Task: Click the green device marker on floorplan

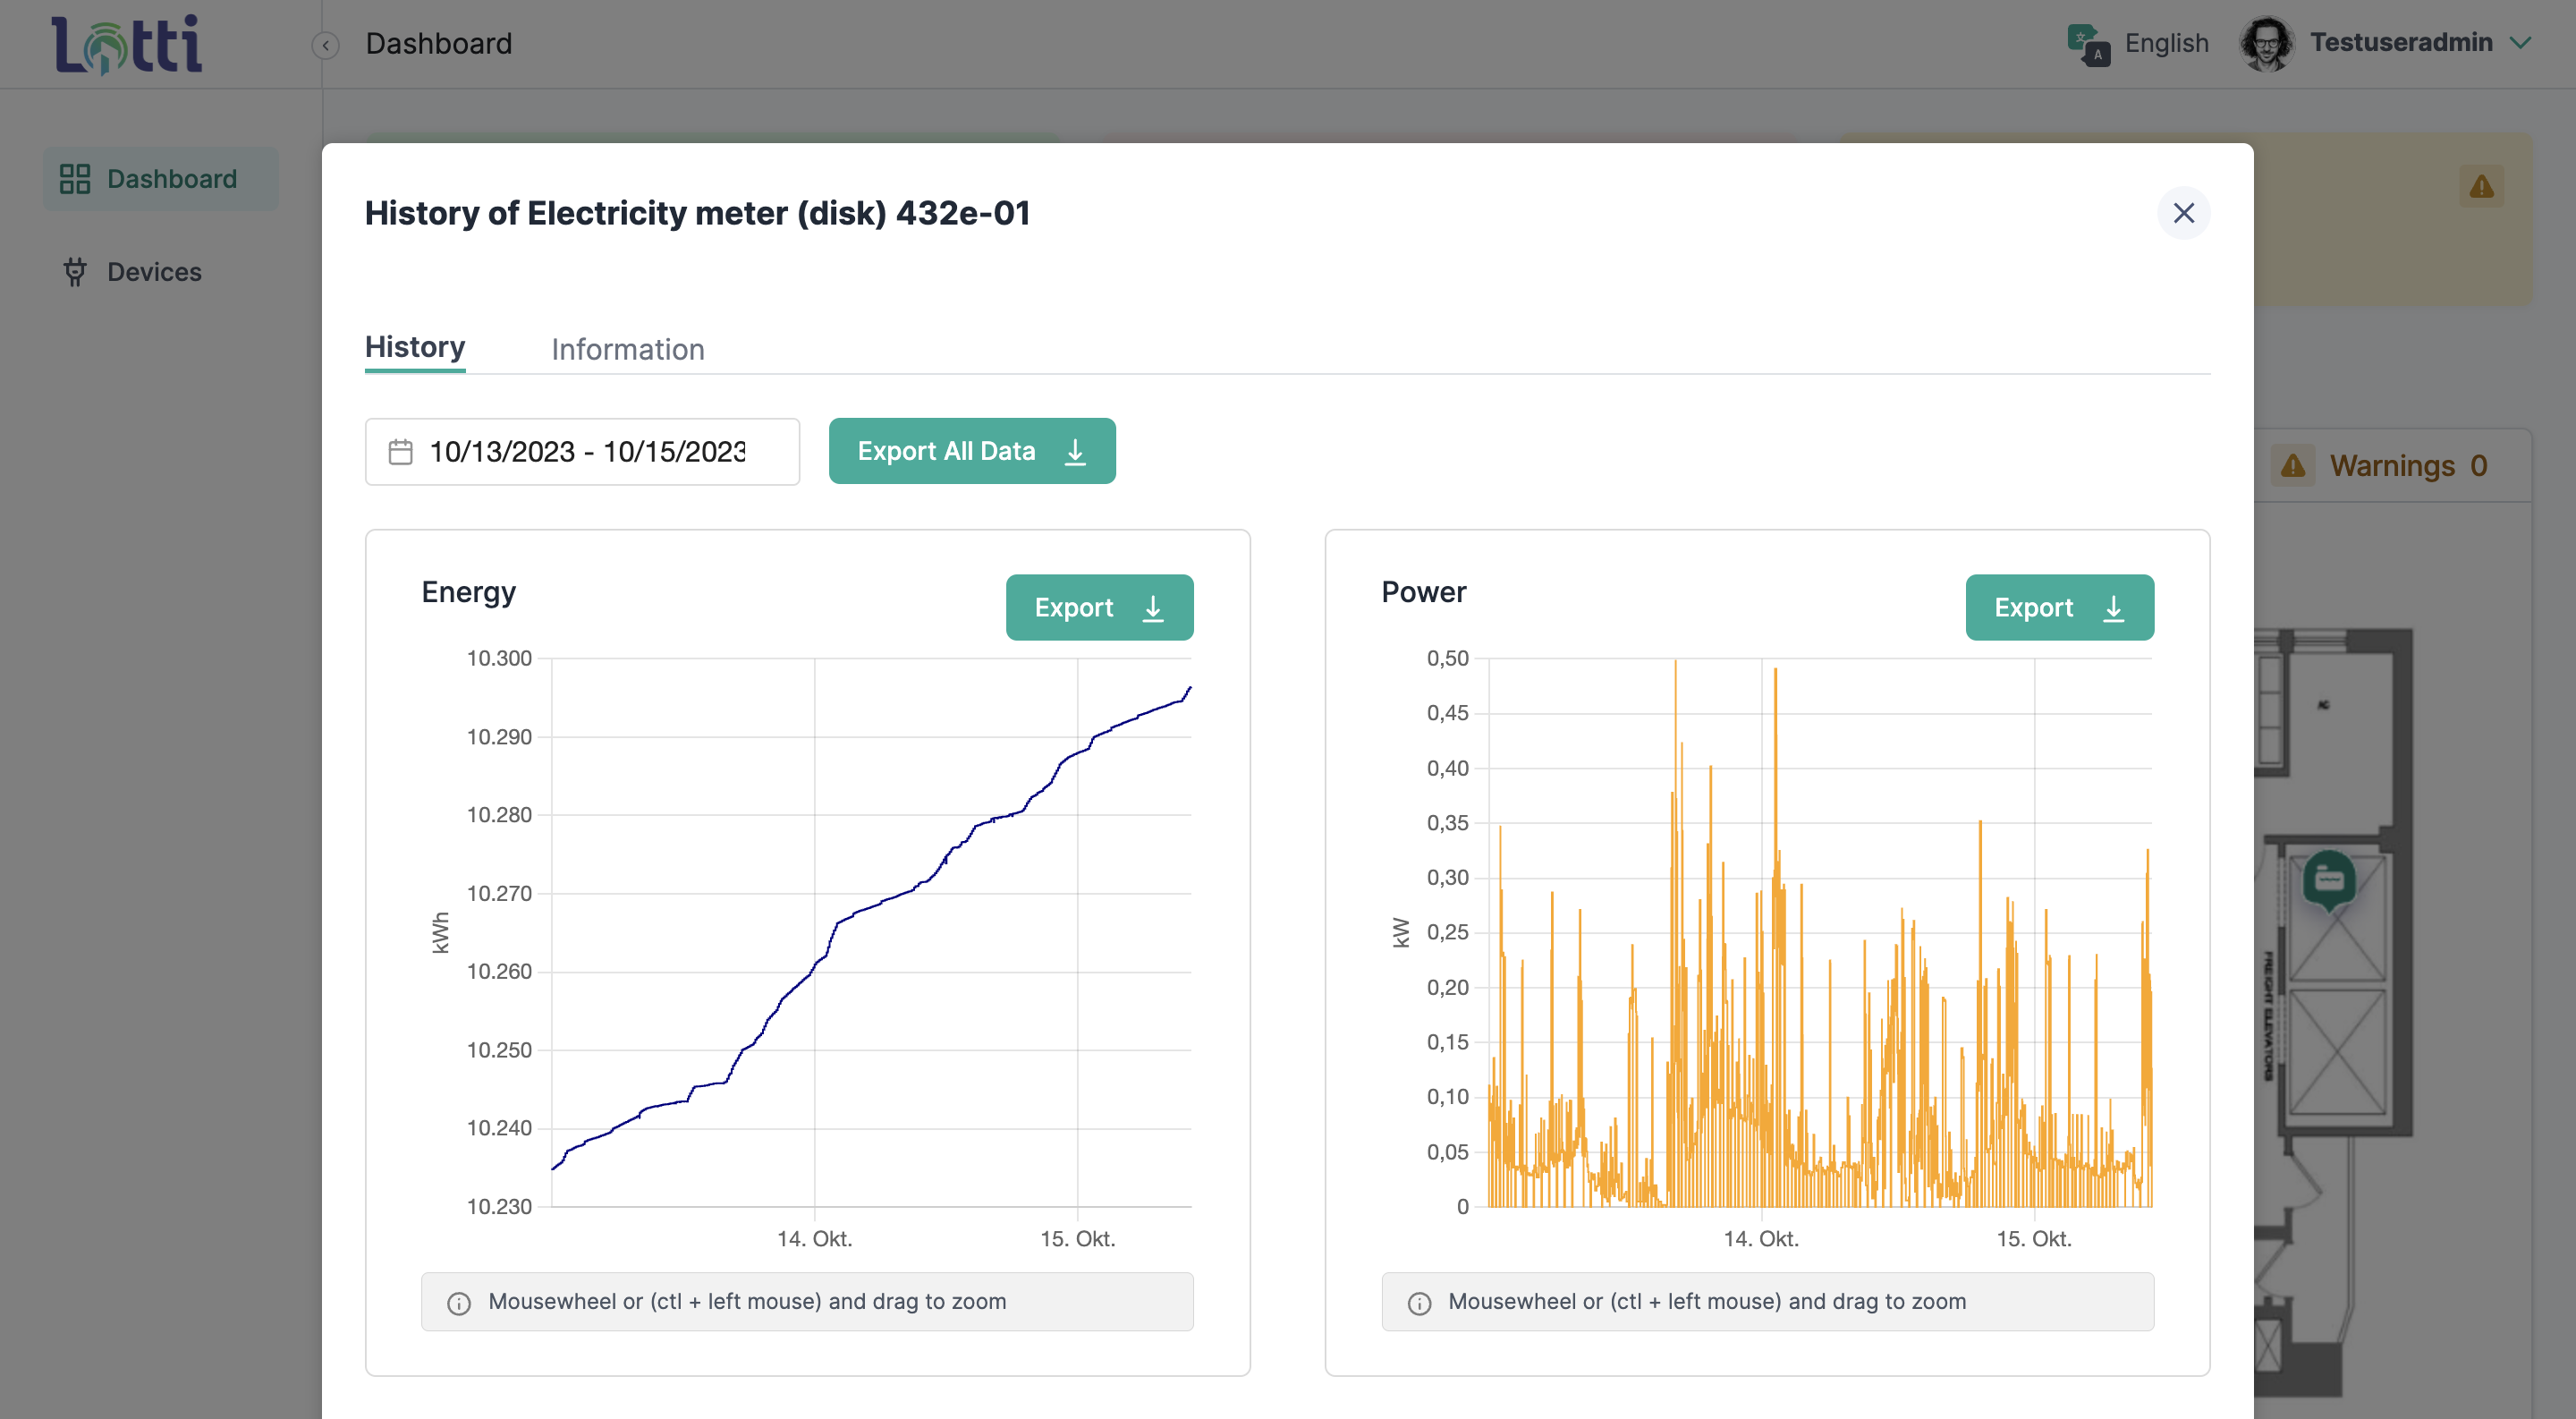Action: pyautogui.click(x=2328, y=879)
